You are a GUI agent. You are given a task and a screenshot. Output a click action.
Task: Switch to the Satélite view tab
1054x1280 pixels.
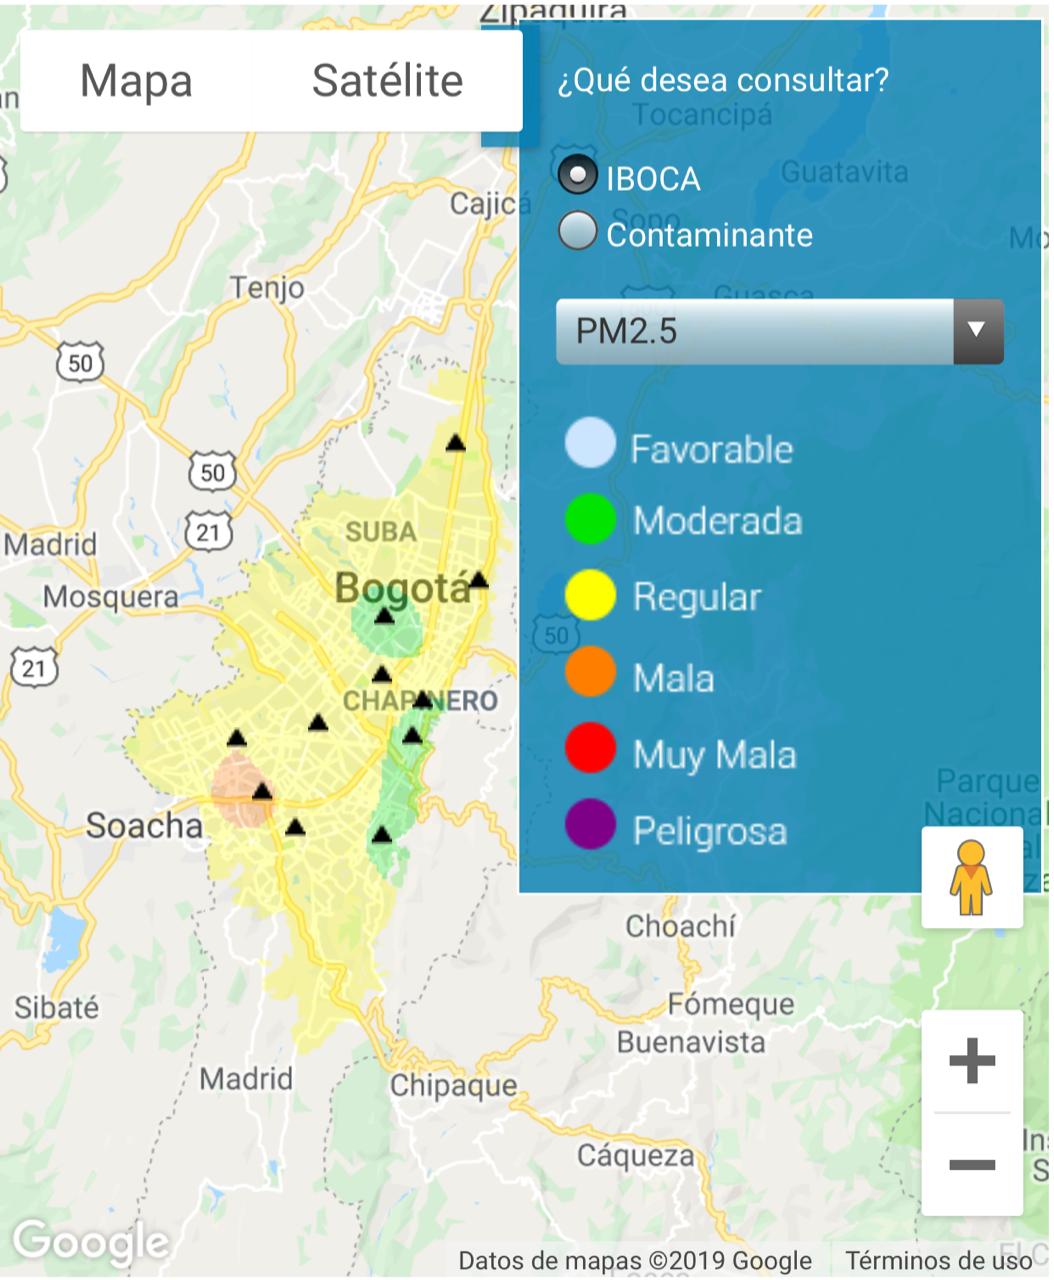click(x=387, y=81)
